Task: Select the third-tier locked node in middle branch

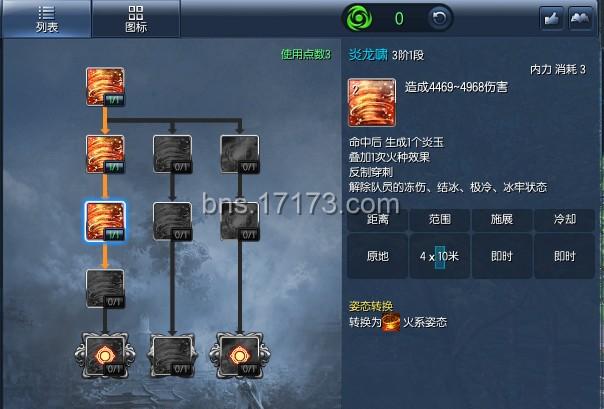Action: point(172,221)
